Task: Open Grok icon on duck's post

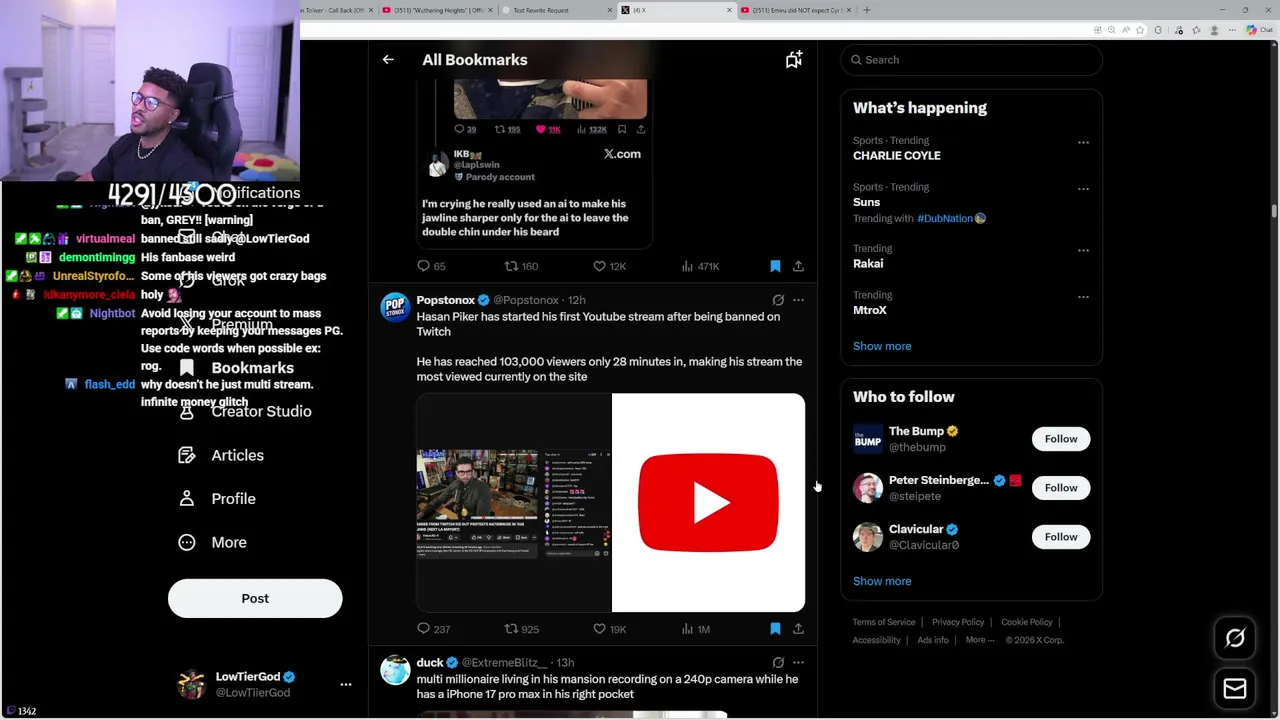Action: (x=778, y=662)
